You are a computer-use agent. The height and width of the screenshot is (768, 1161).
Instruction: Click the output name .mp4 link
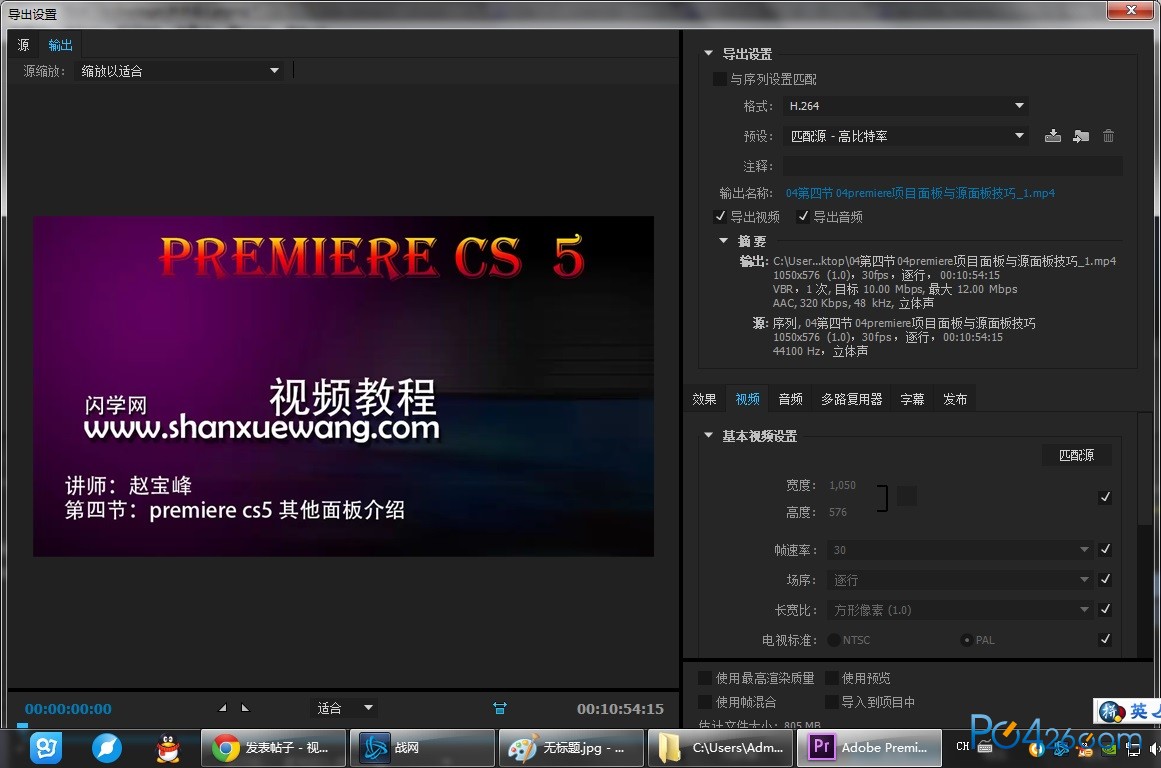[920, 193]
